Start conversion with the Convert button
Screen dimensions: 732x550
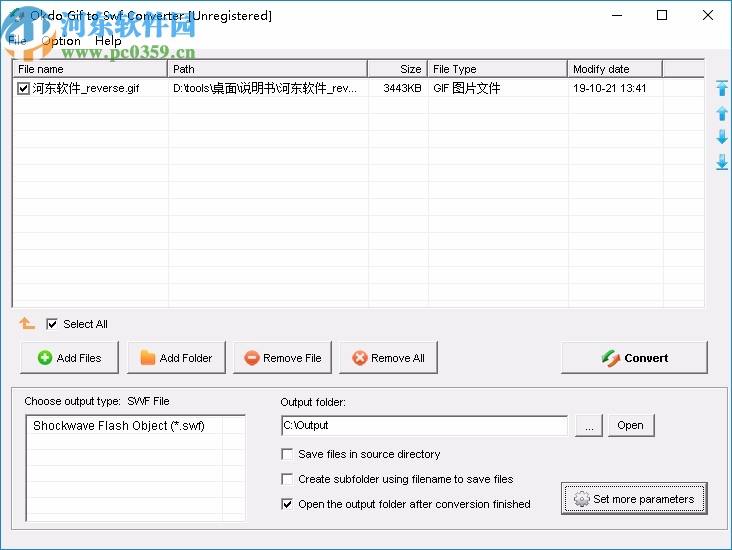coord(634,358)
